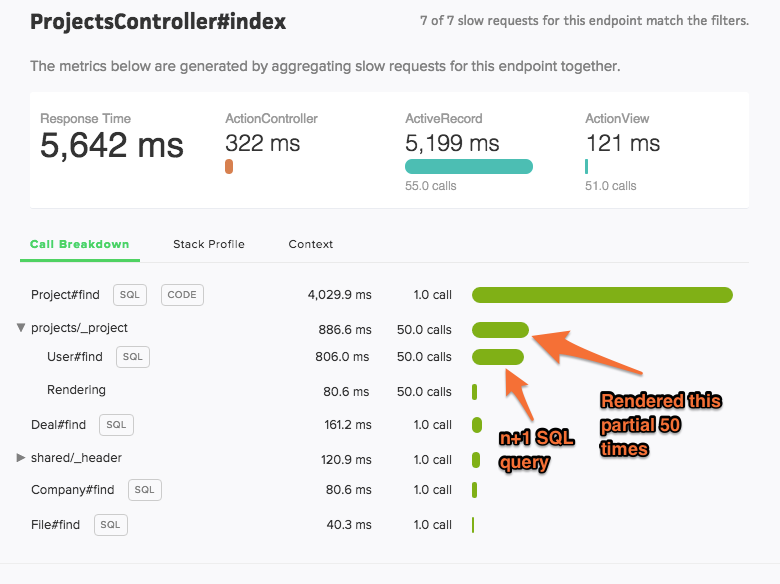This screenshot has width=780, height=584.
Task: Open the CODE badge beside Project#find
Action: pos(182,294)
